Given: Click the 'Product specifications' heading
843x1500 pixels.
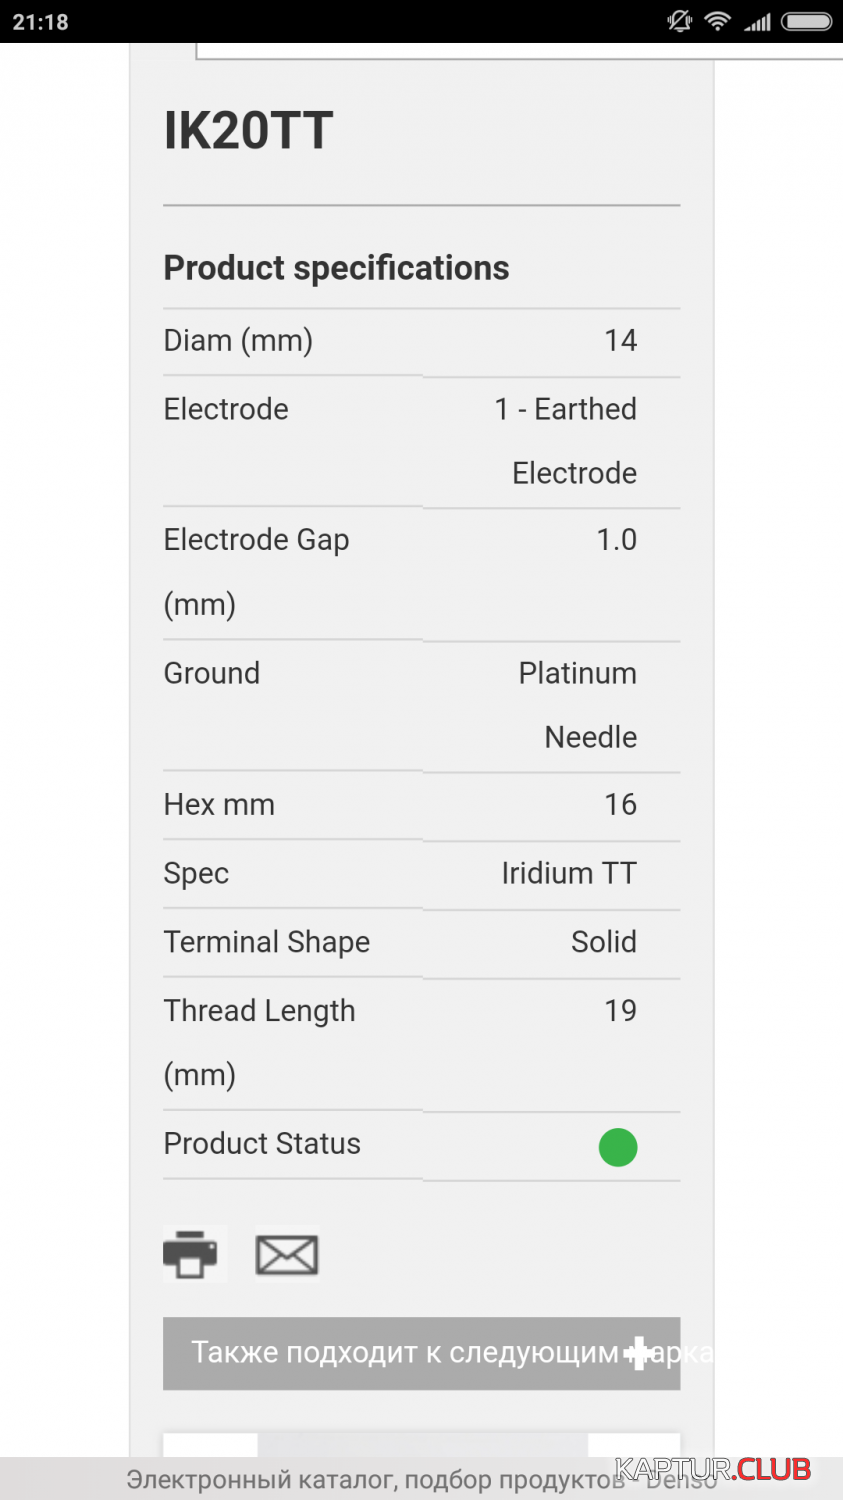Looking at the screenshot, I should point(336,268).
